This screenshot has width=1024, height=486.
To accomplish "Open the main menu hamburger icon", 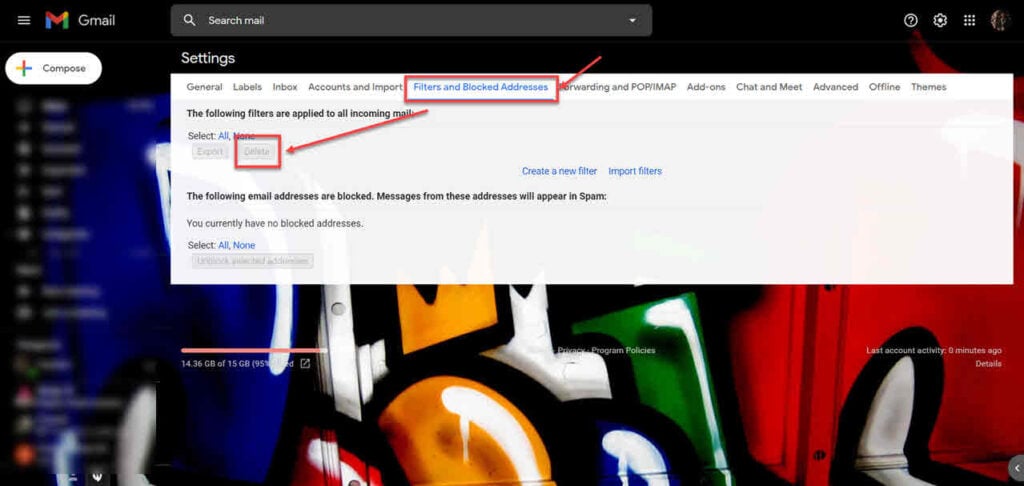I will [24, 20].
